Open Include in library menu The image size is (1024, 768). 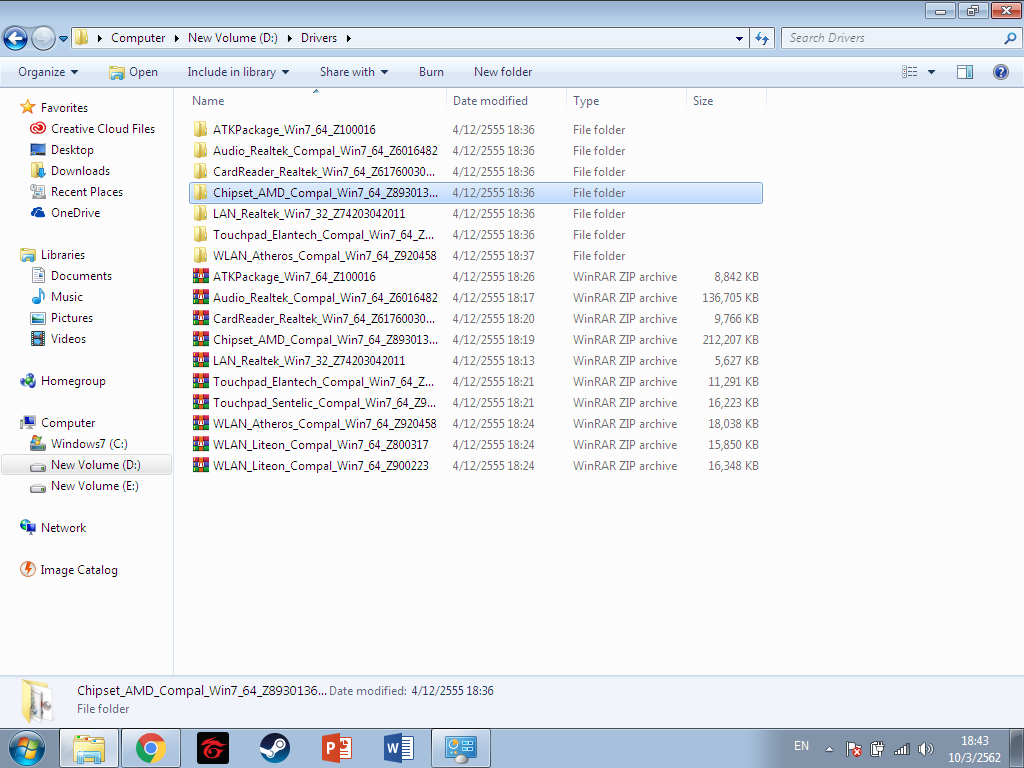pyautogui.click(x=238, y=72)
